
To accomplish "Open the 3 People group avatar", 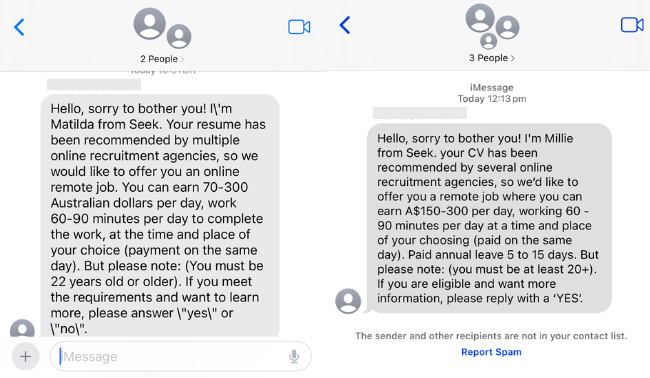I will tap(492, 27).
